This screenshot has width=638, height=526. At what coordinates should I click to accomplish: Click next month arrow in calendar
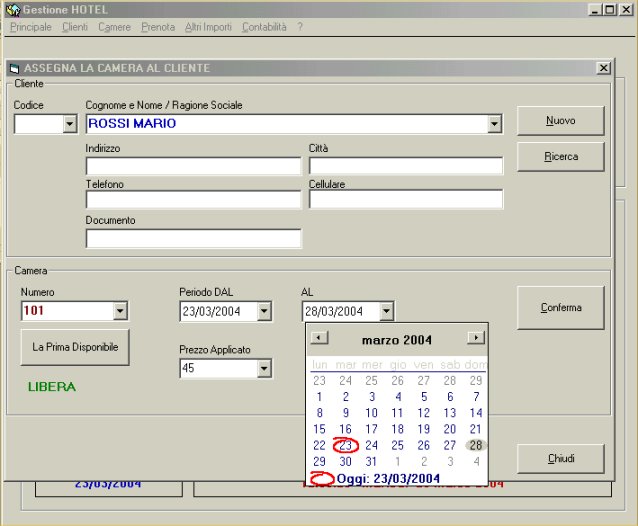476,339
